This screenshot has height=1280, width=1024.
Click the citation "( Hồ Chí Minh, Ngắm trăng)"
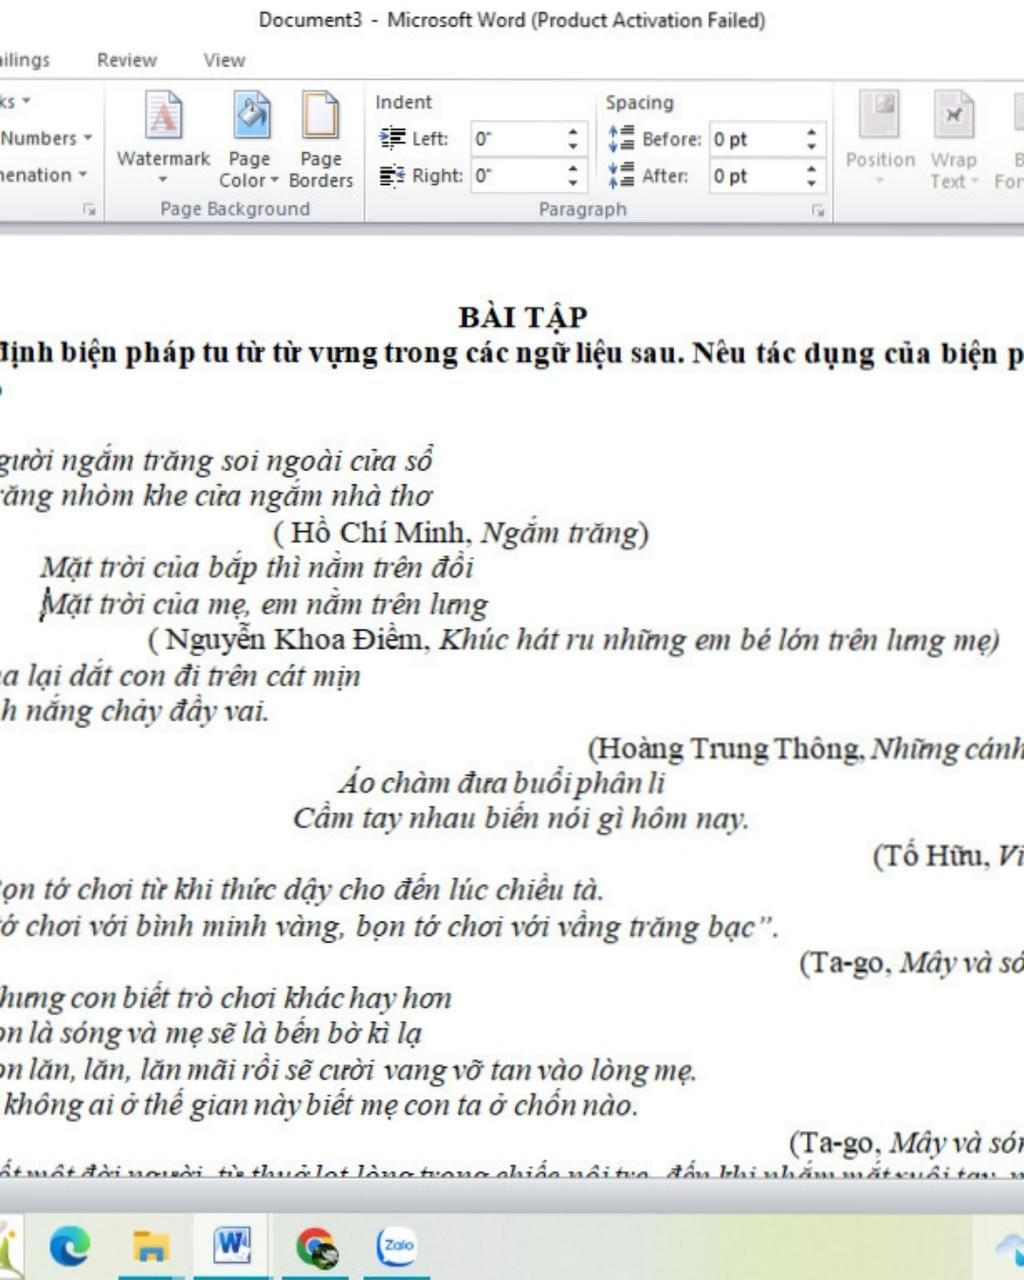[x=461, y=532]
